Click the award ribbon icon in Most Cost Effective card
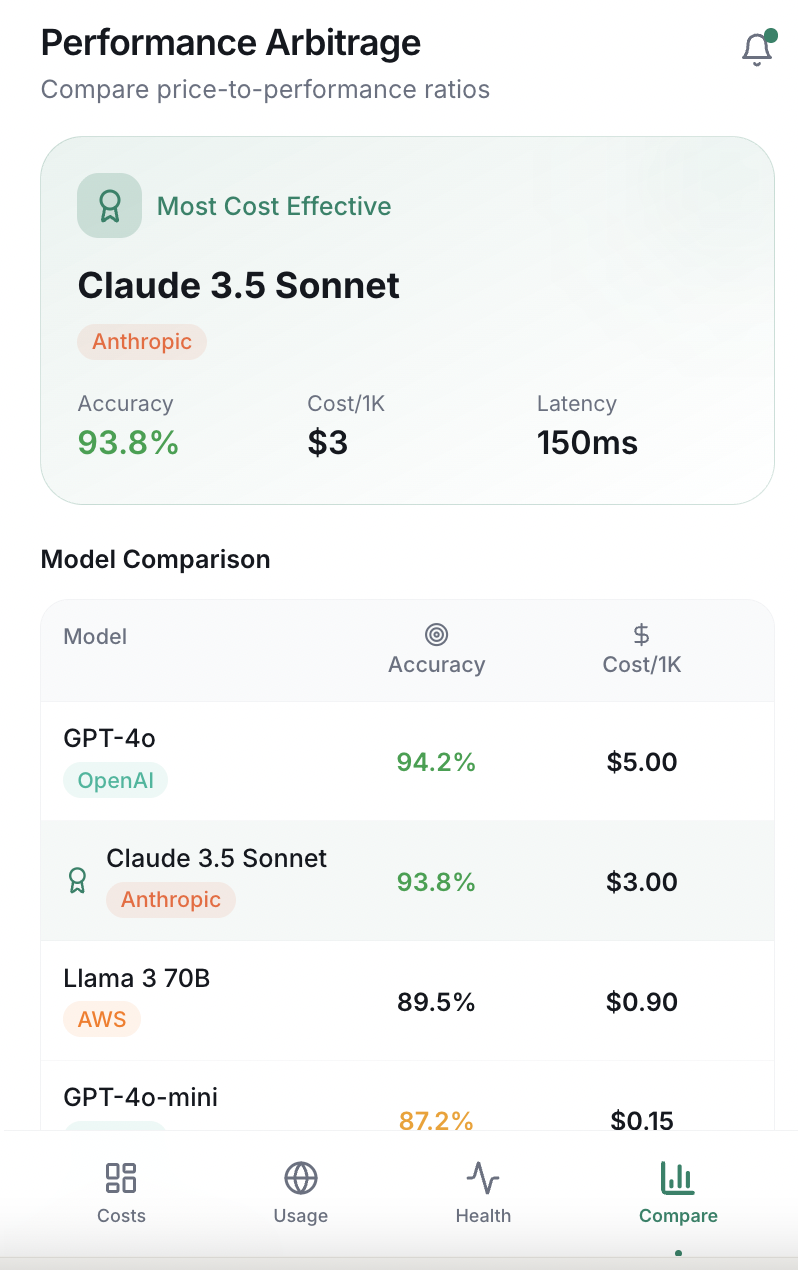Viewport: 798px width, 1270px height. [x=109, y=206]
